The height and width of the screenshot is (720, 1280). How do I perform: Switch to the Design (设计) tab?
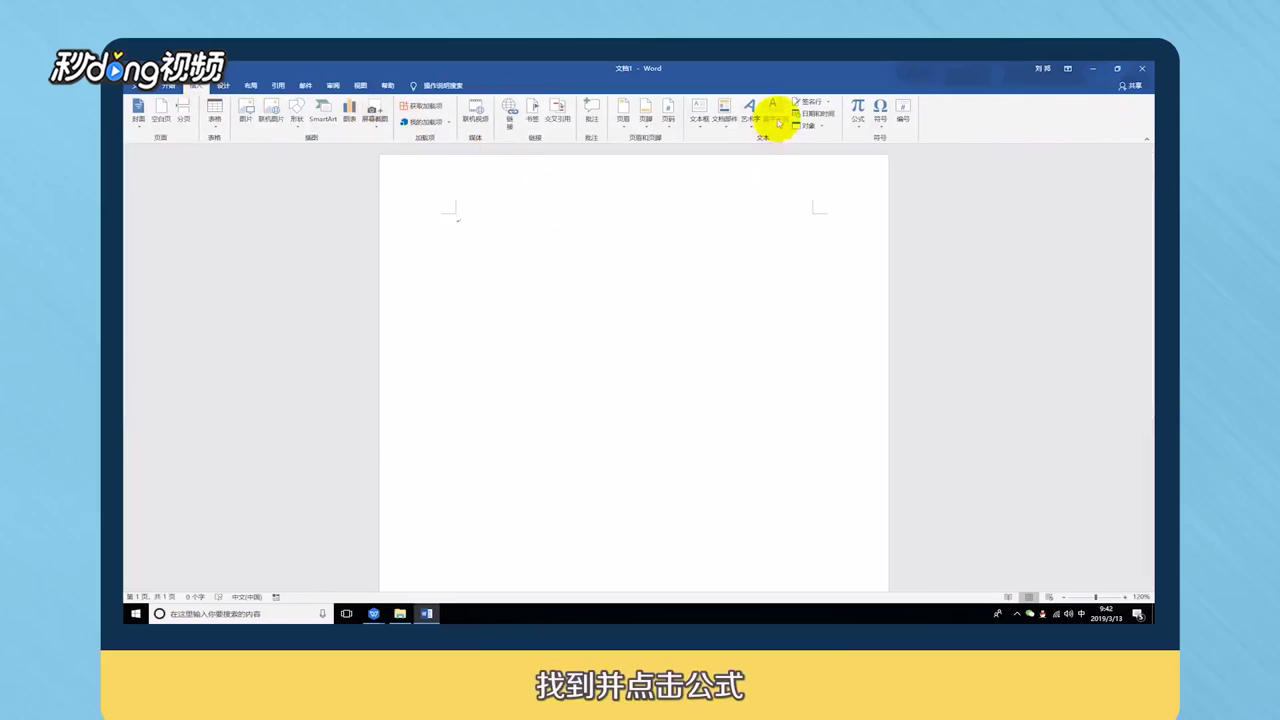click(x=223, y=86)
